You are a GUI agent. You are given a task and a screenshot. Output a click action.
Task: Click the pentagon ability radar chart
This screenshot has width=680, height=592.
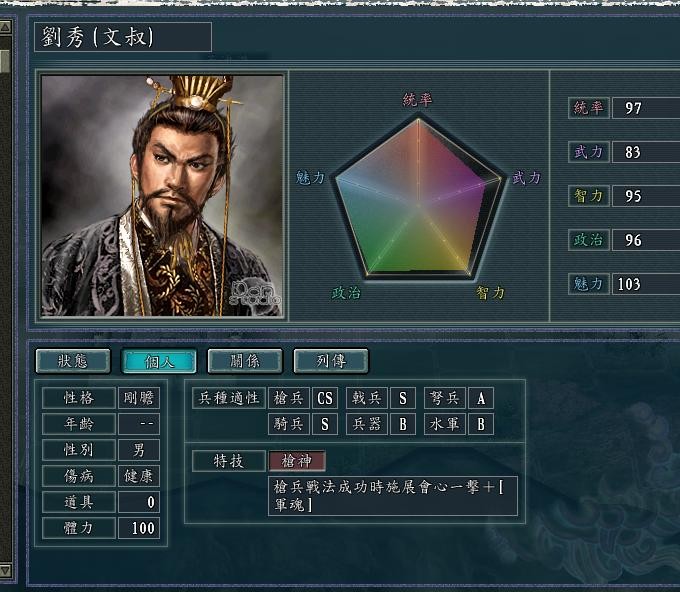point(418,197)
